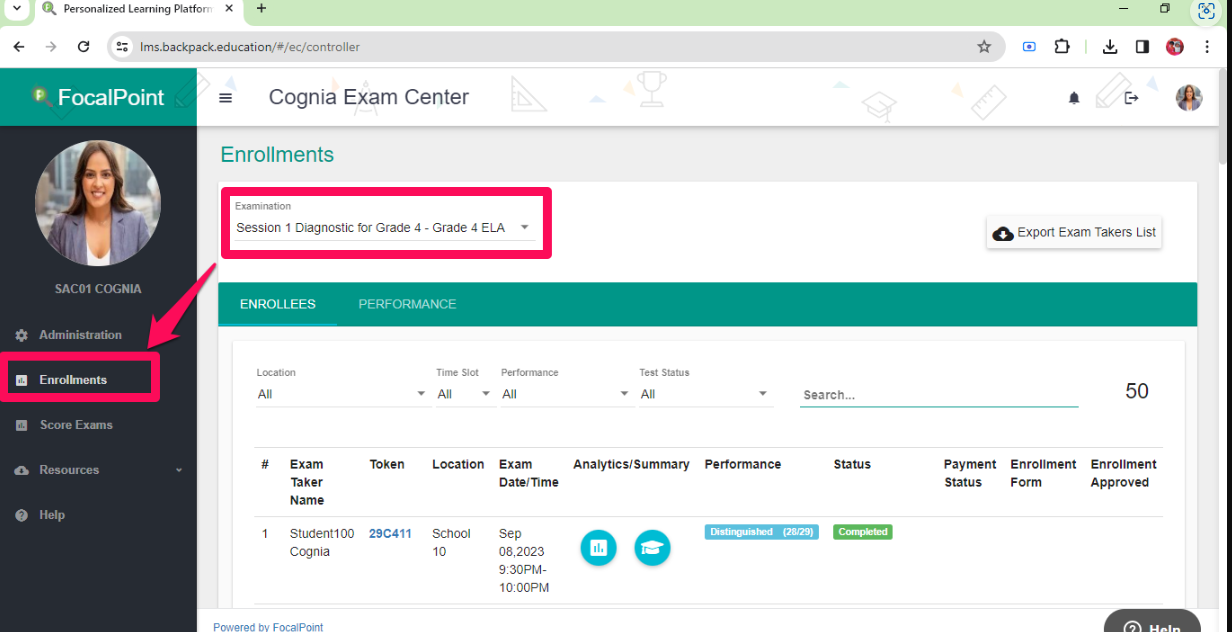Expand the Resources sidebar menu
Viewport: 1232px width, 632px height.
pyautogui.click(x=98, y=470)
